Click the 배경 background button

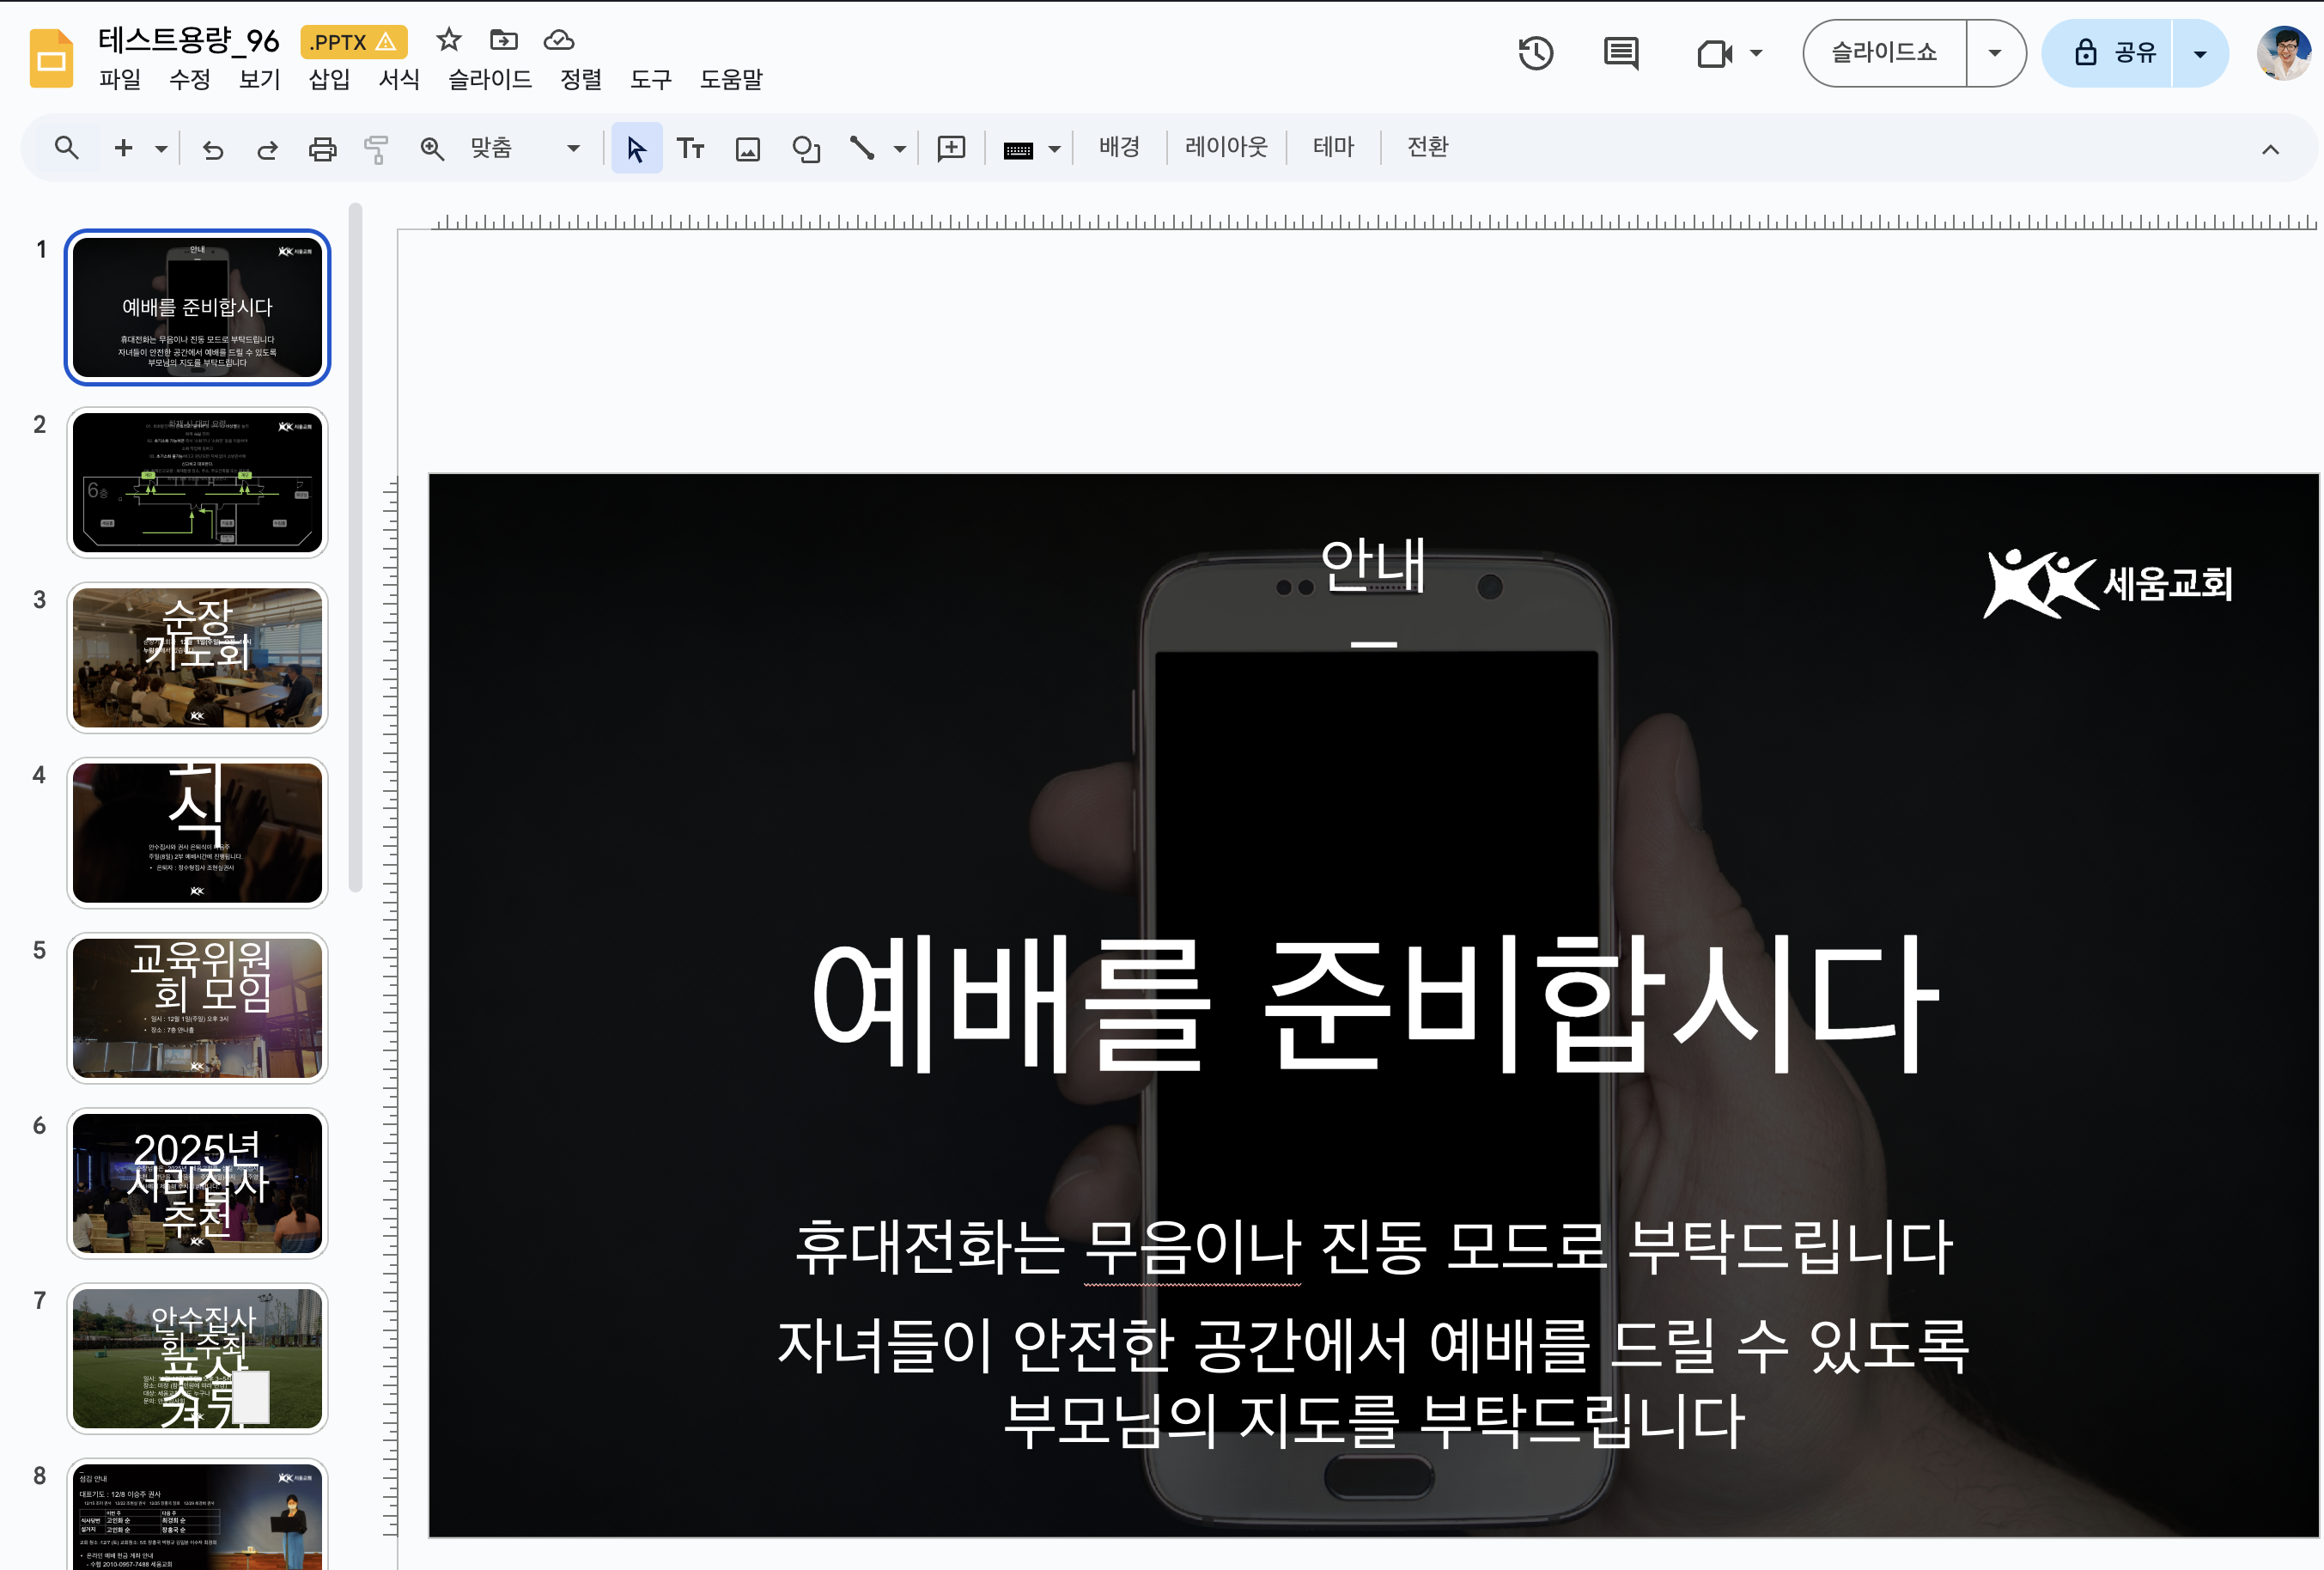coord(1119,147)
